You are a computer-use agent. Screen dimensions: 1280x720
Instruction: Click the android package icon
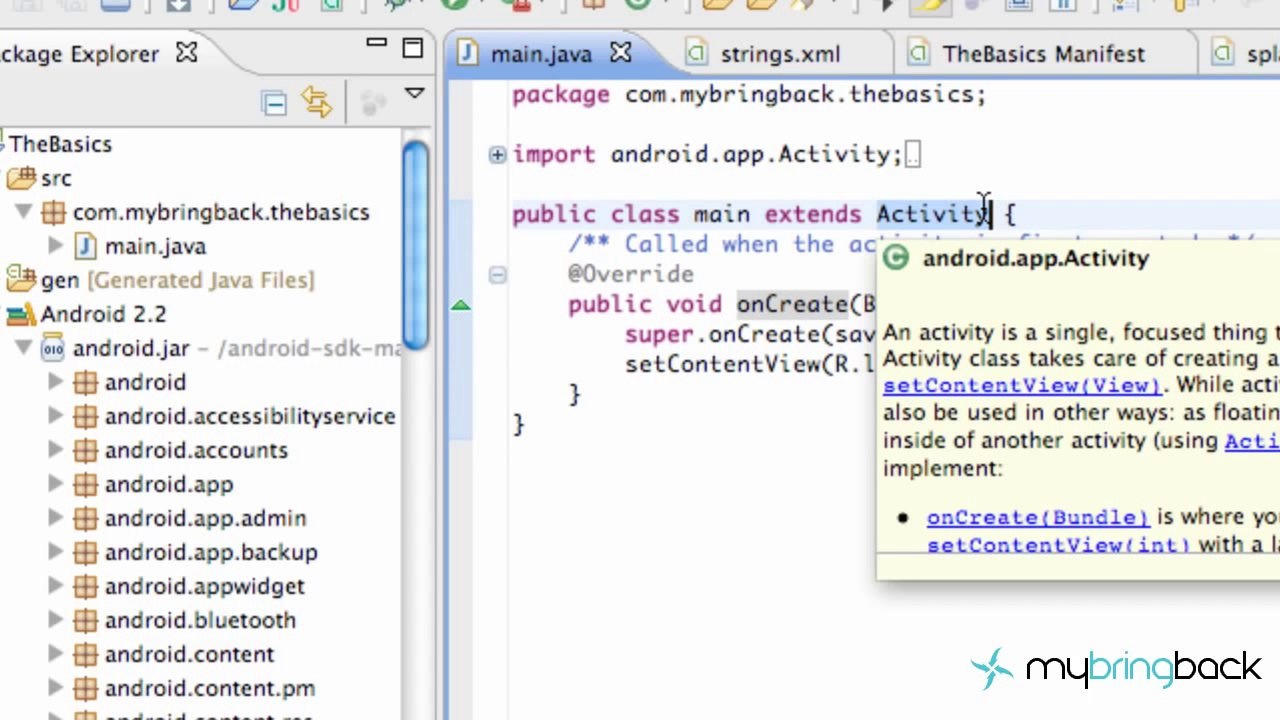[x=86, y=382]
